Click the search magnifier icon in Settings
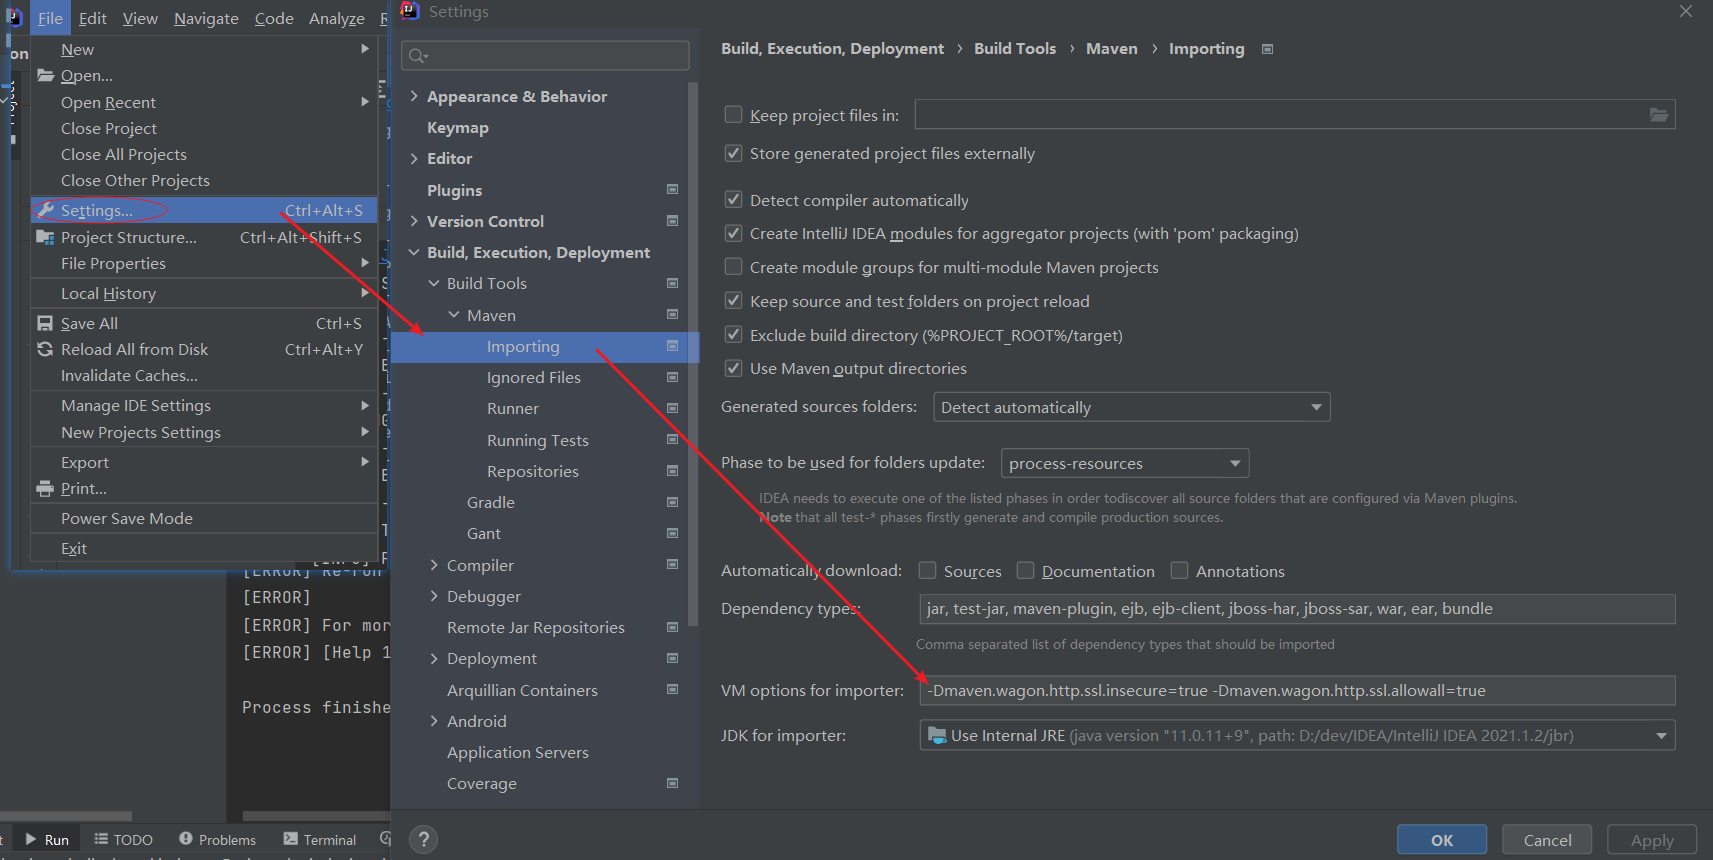This screenshot has width=1713, height=860. 418,56
